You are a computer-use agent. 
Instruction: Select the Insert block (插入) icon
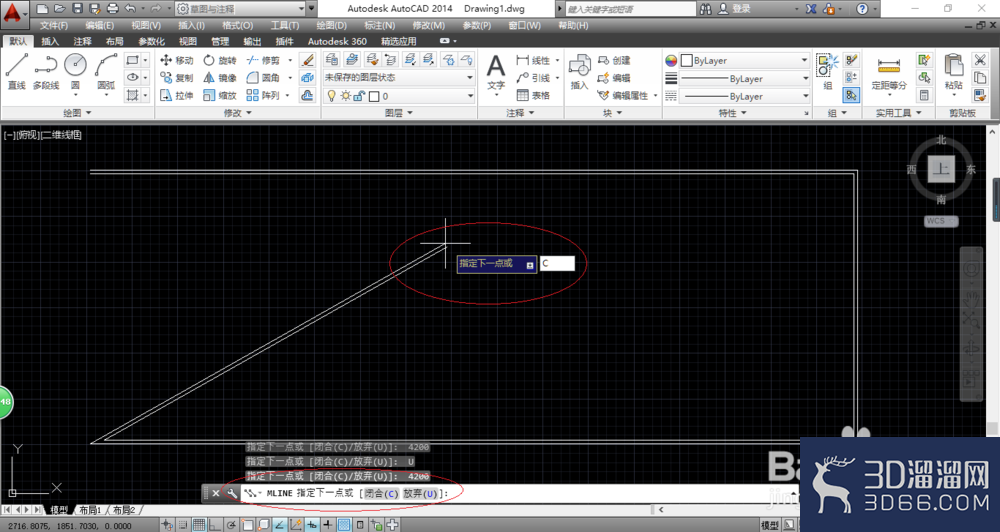579,71
